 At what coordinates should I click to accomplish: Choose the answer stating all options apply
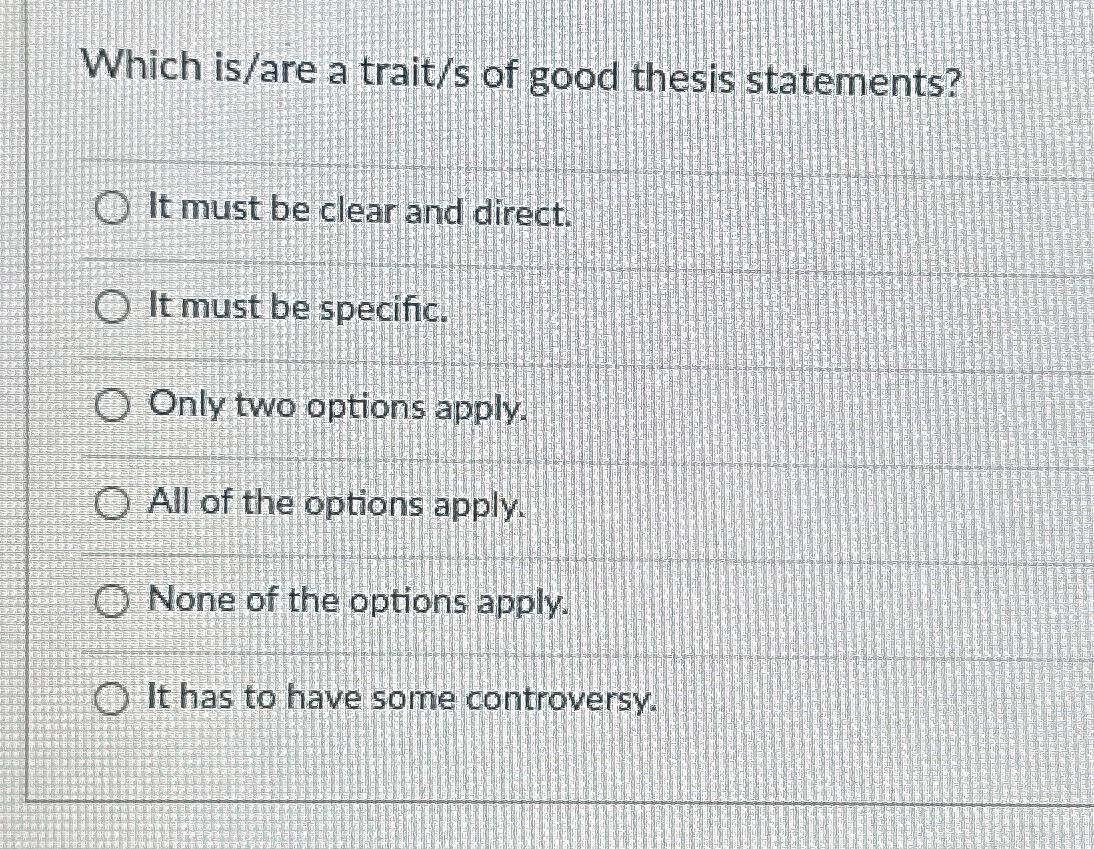click(332, 503)
